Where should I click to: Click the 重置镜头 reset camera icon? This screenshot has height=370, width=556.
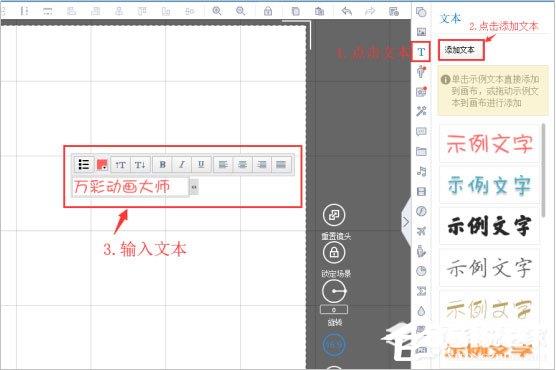click(334, 215)
